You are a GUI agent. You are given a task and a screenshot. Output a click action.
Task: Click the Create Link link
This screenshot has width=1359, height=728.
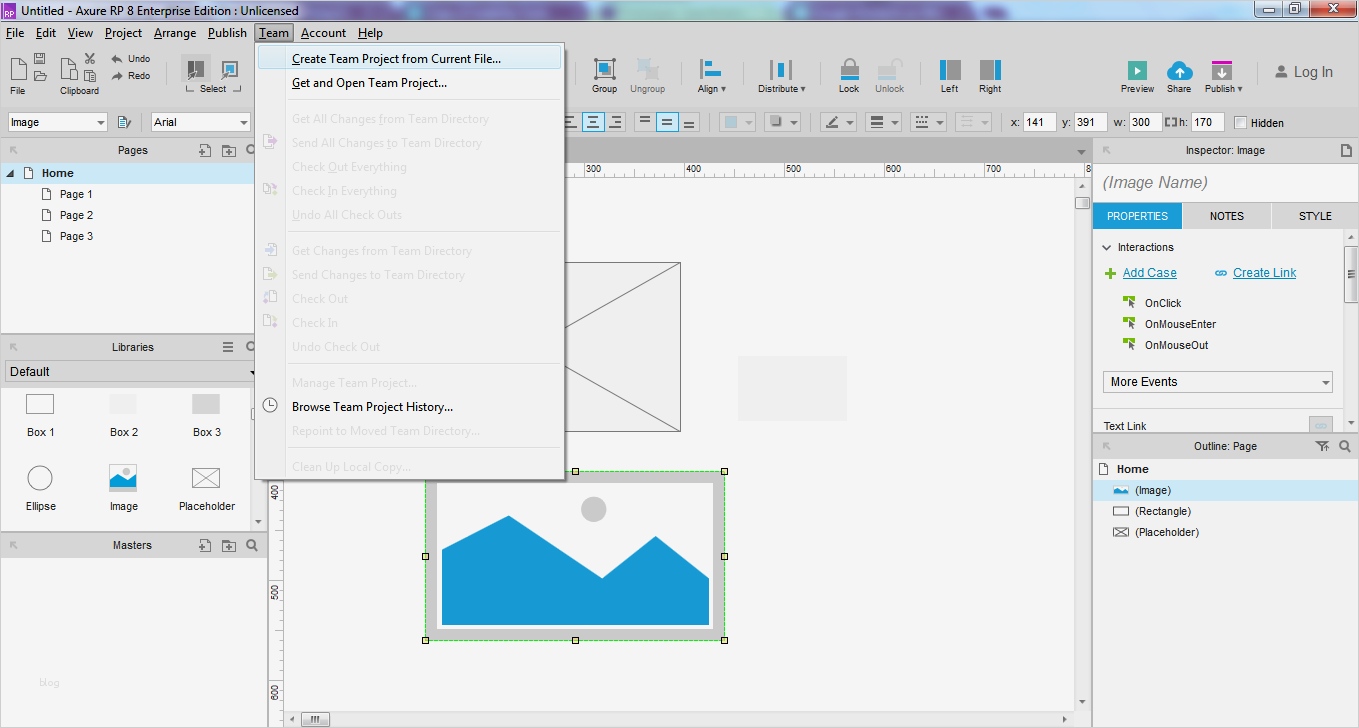1264,273
